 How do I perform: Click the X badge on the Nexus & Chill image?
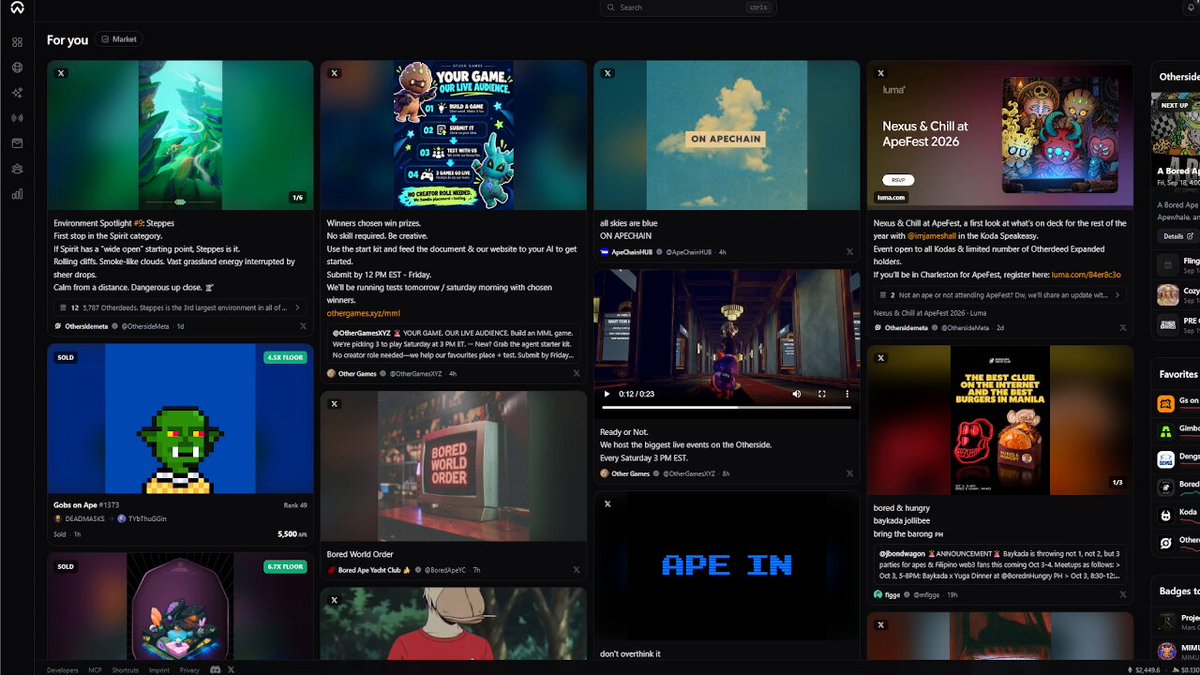[x=881, y=73]
